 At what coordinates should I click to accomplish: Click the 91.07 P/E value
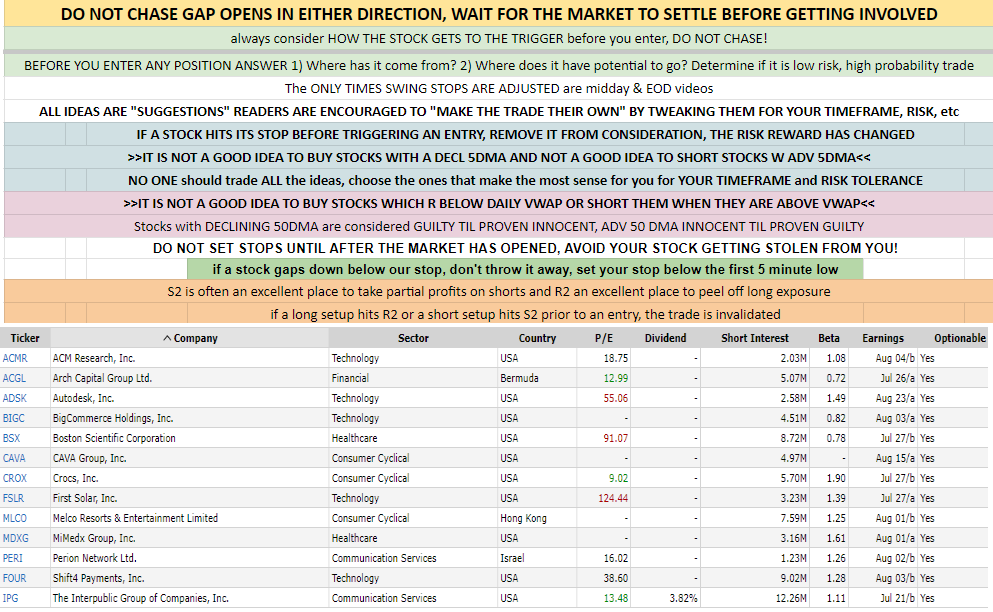[x=616, y=438]
